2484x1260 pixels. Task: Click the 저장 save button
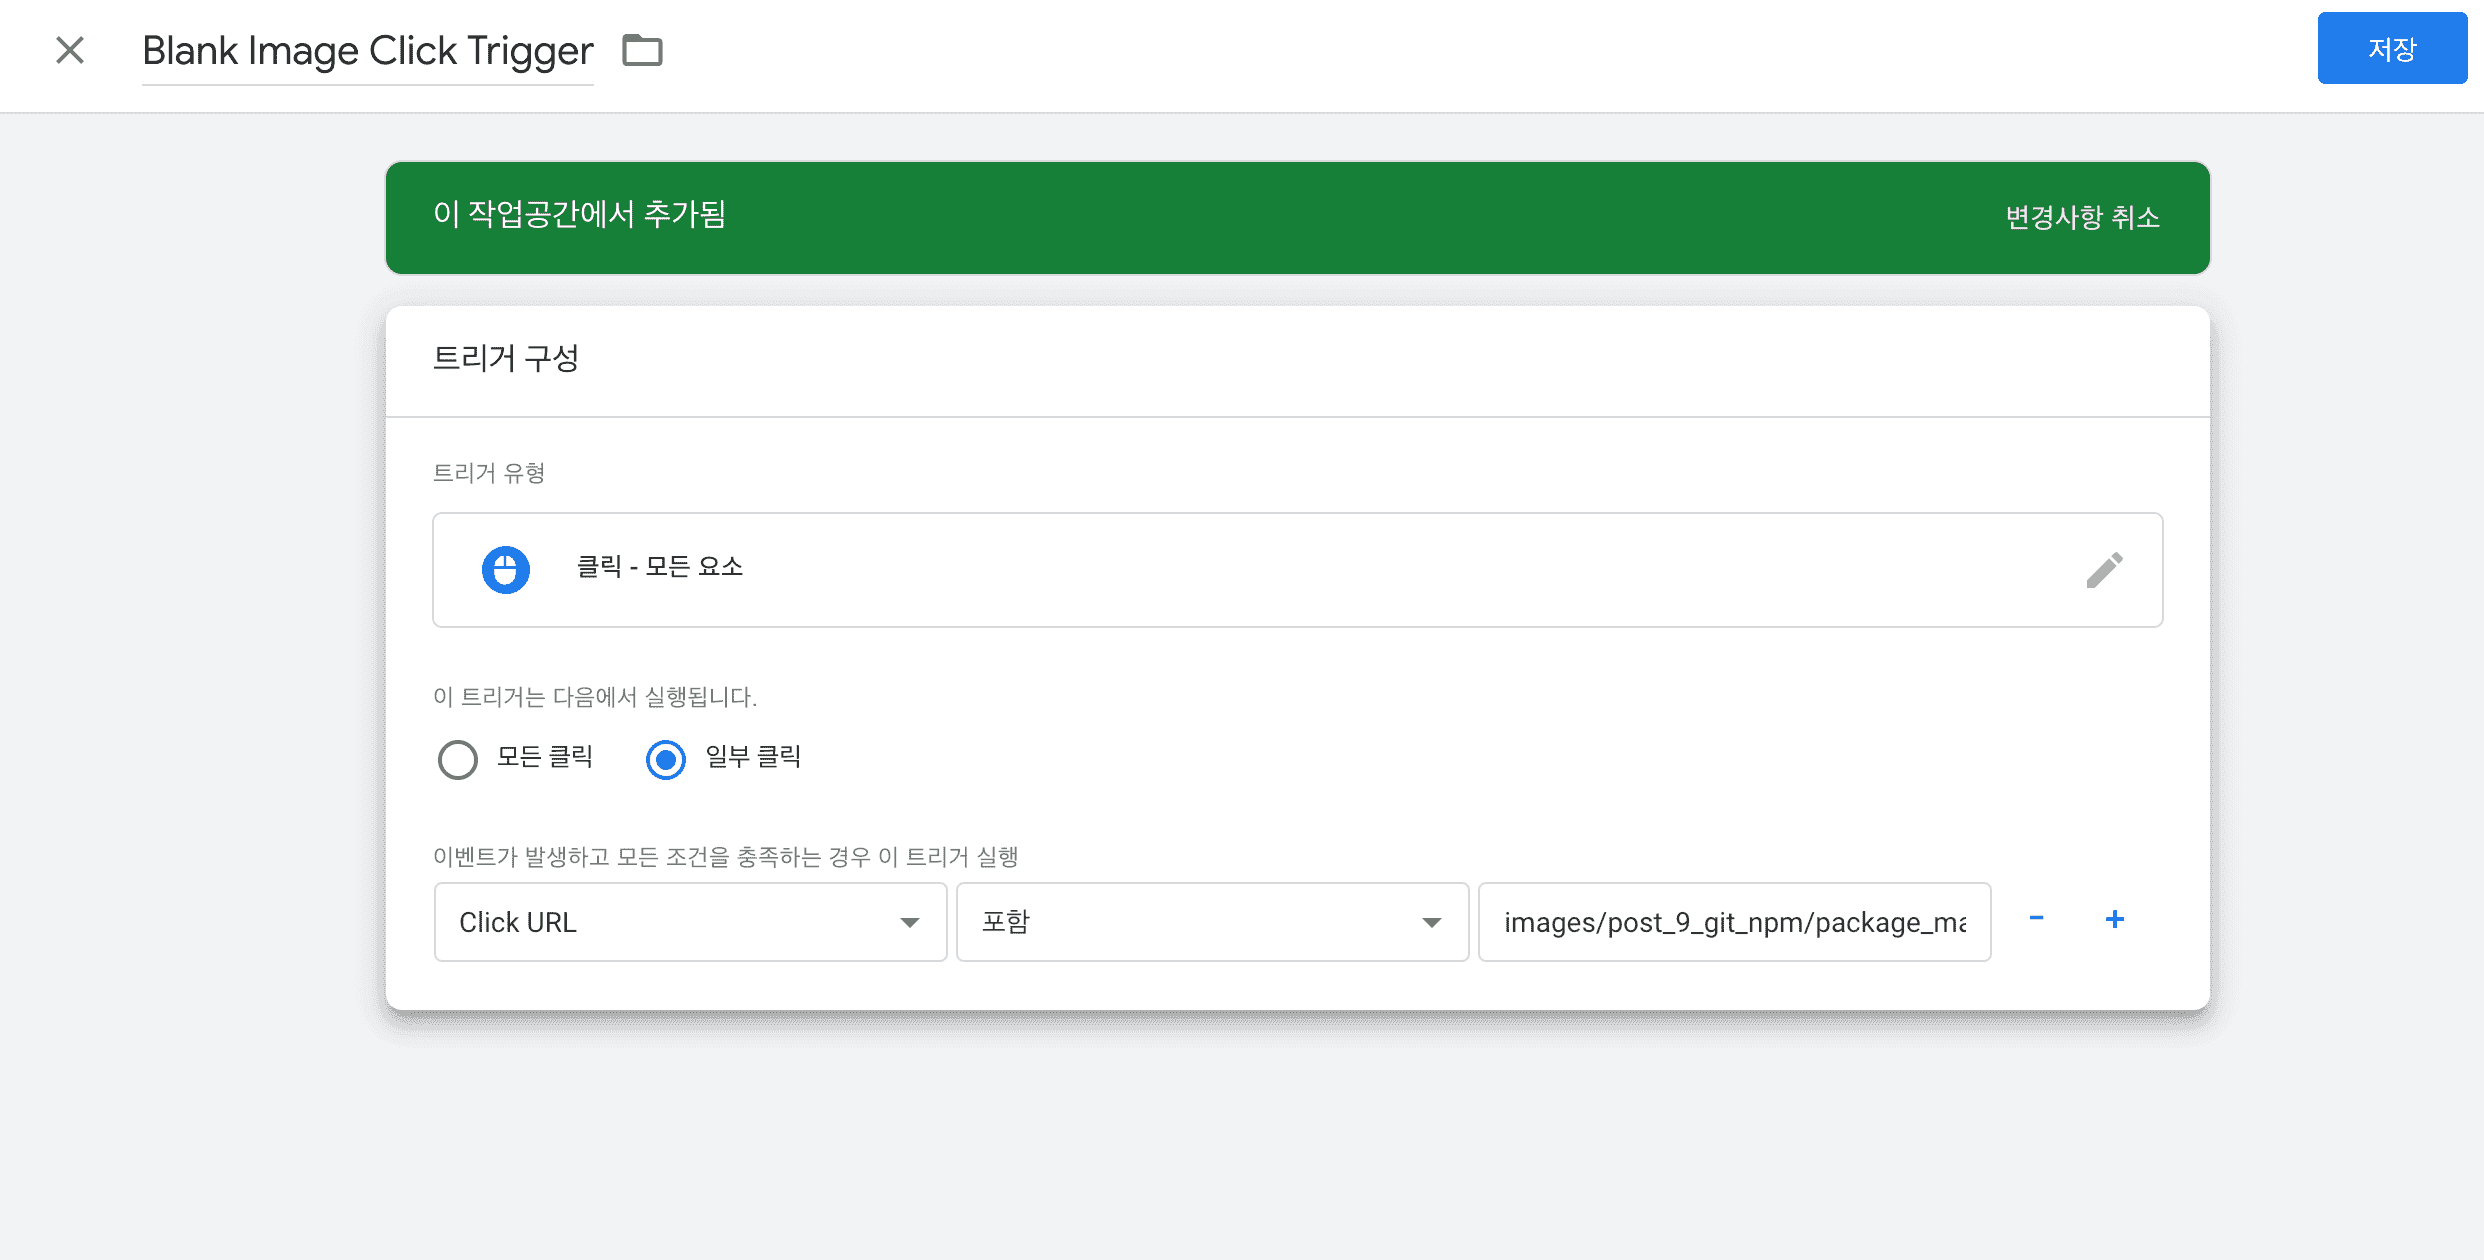pyautogui.click(x=2392, y=49)
